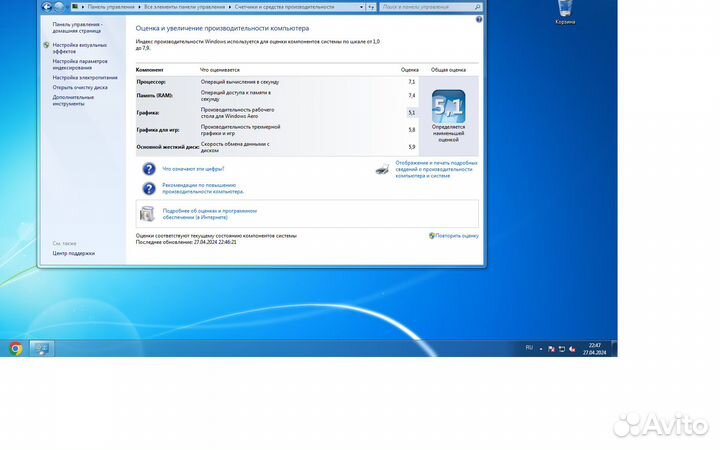Open 'Панель управления - домашняя страница'
Image resolution: width=720 pixels, height=450 pixels.
pyautogui.click(x=77, y=28)
